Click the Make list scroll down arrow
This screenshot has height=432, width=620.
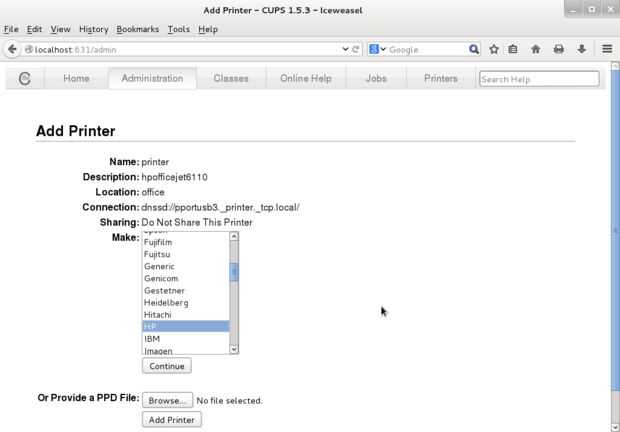click(x=234, y=349)
